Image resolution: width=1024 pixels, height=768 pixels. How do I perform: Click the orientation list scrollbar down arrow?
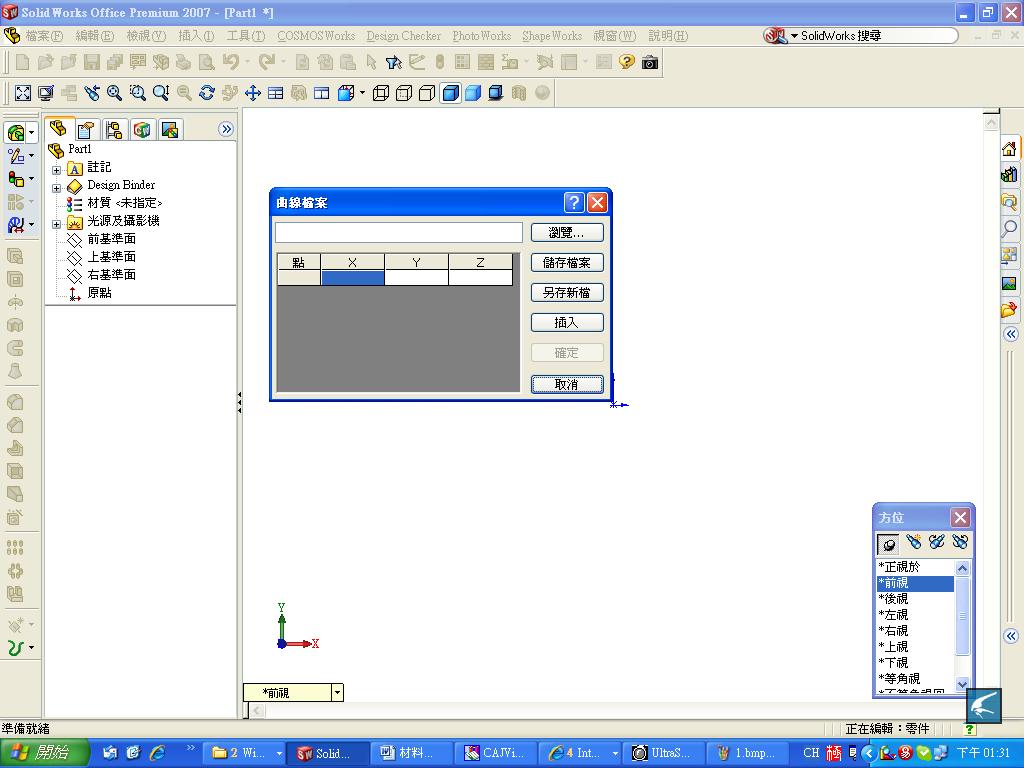[x=962, y=684]
